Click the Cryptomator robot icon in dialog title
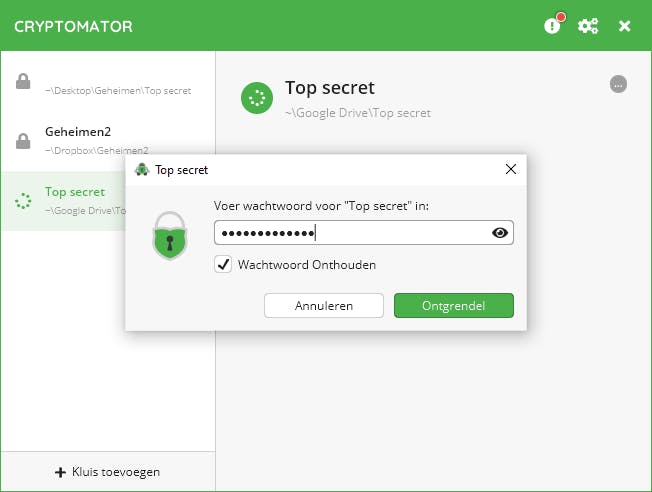The width and height of the screenshot is (652, 492). 143,170
